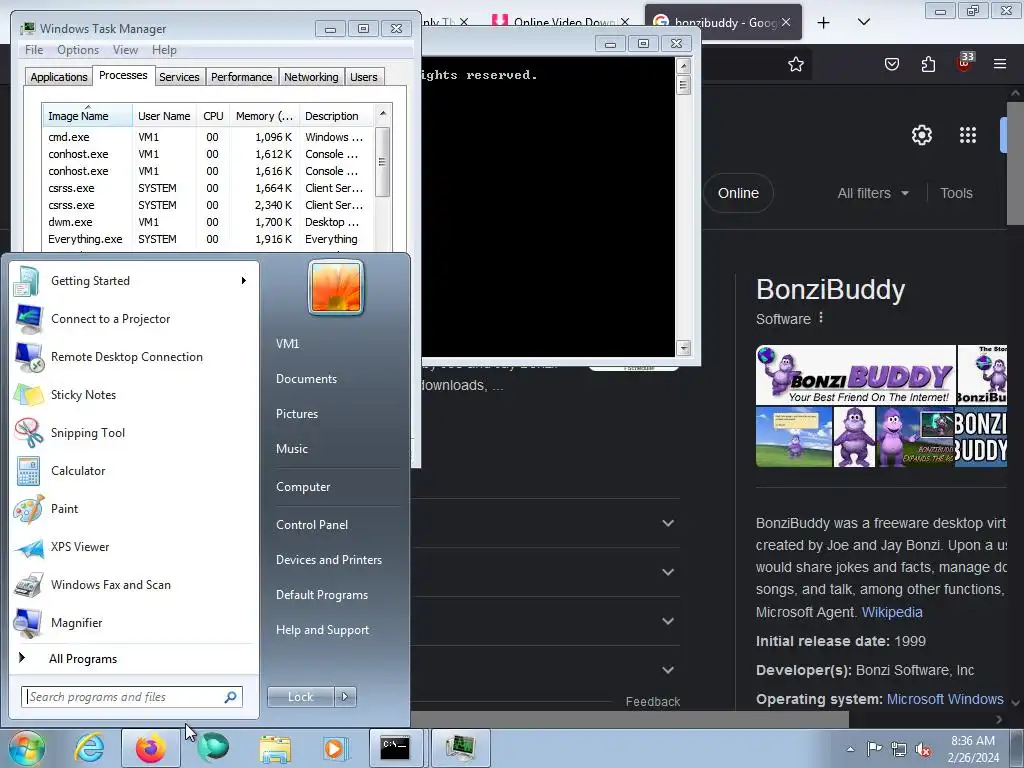Open the teal globe taskbar icon

213,748
